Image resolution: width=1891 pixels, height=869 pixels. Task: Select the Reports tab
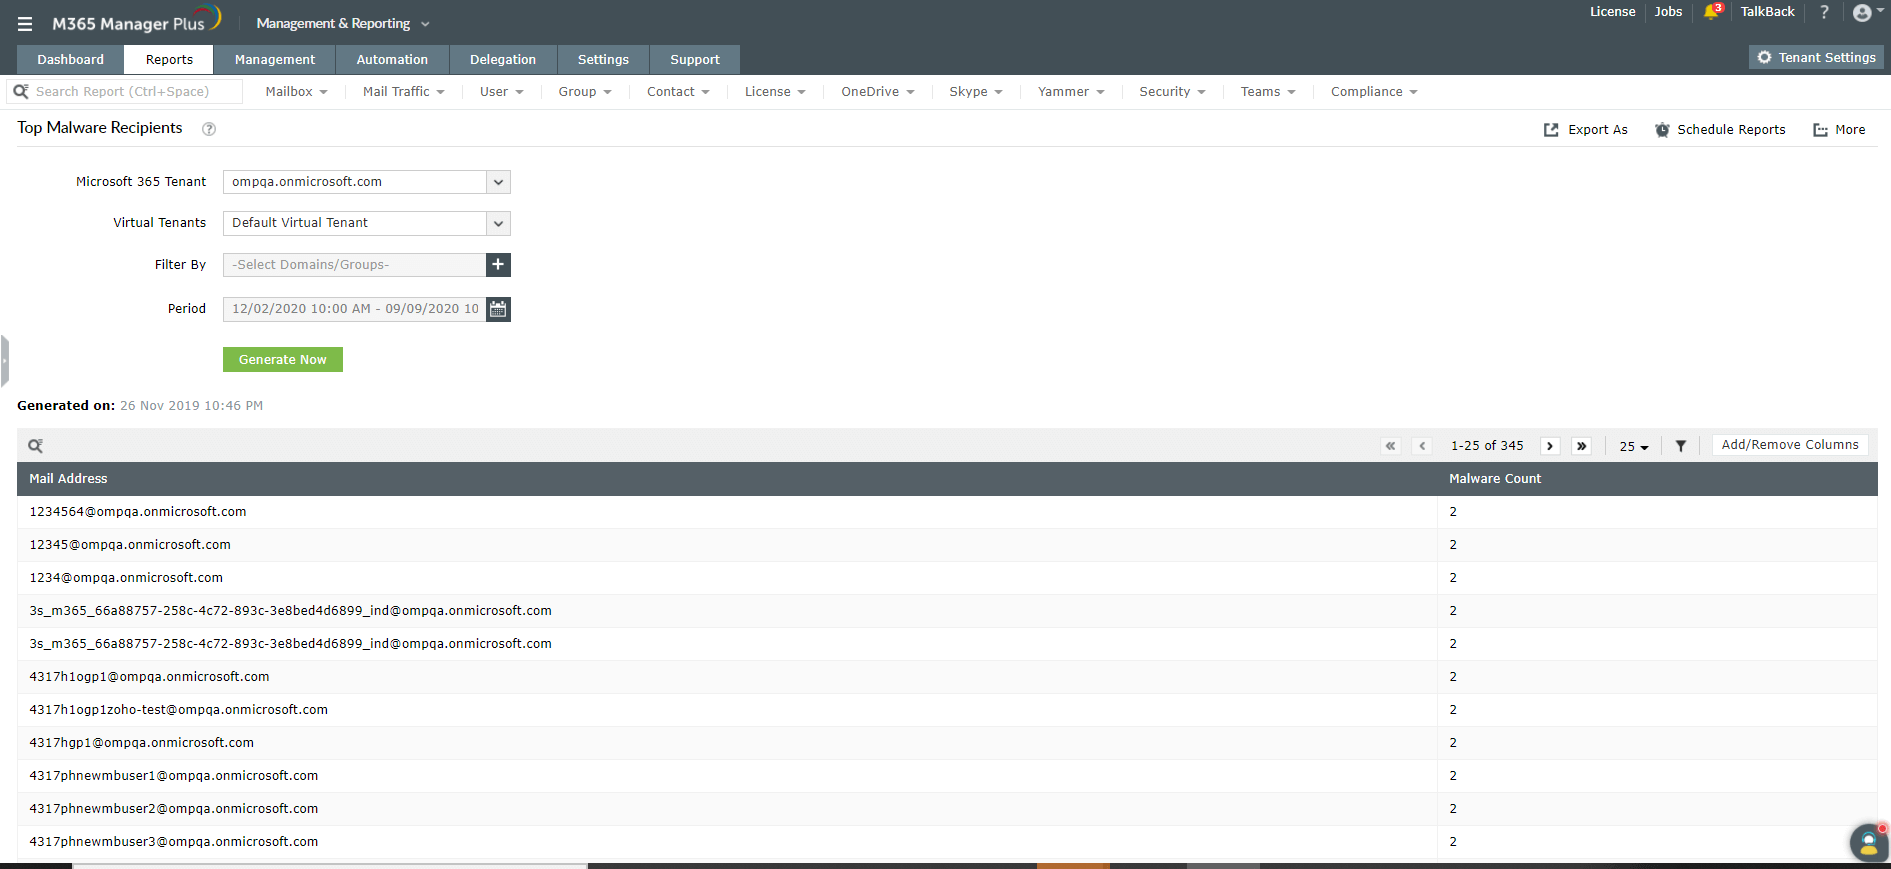coord(169,60)
